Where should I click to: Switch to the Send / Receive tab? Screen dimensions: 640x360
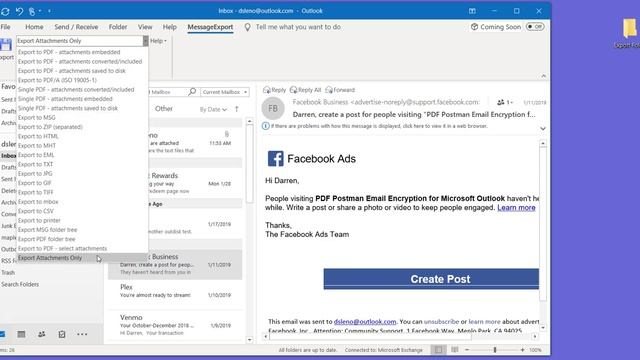pos(76,27)
